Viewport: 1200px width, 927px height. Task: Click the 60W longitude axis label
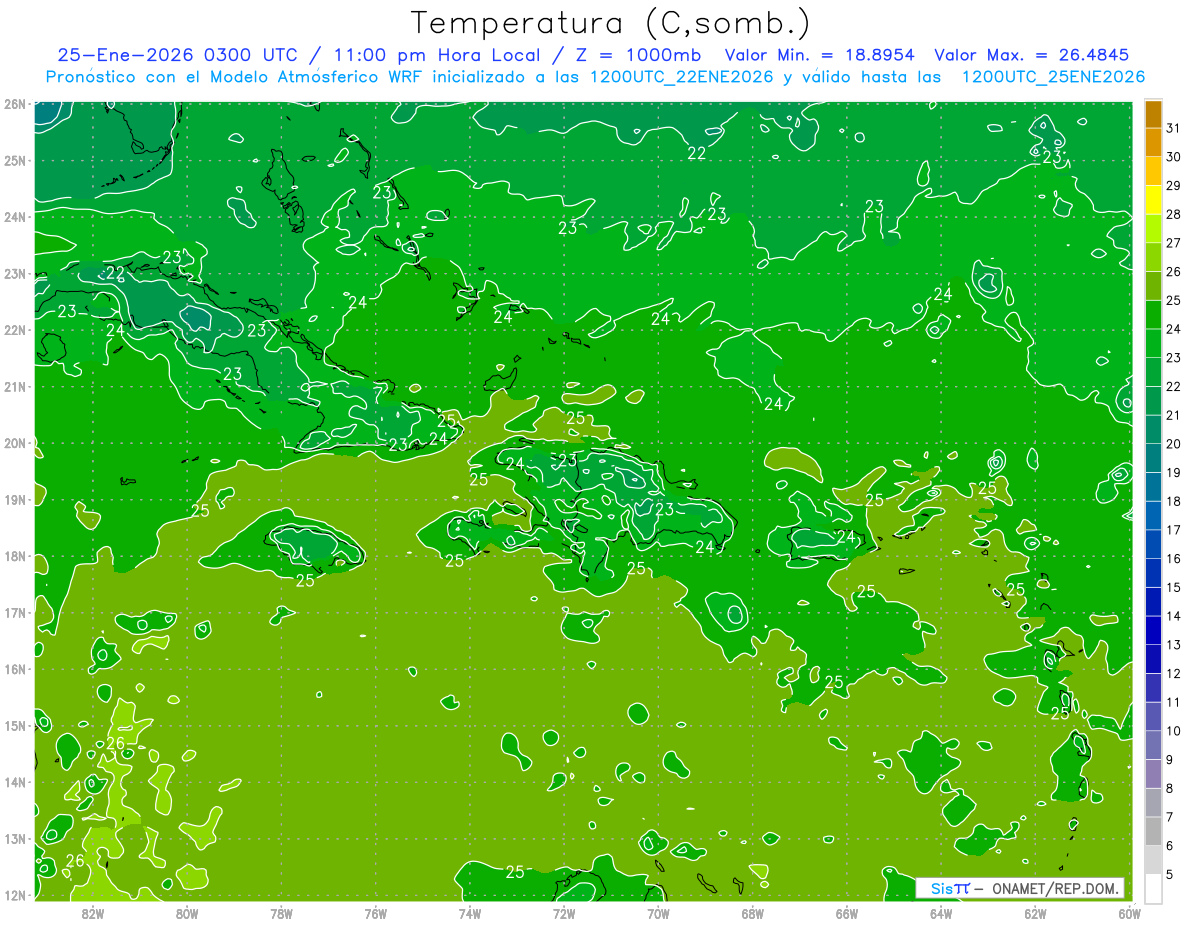1129,912
